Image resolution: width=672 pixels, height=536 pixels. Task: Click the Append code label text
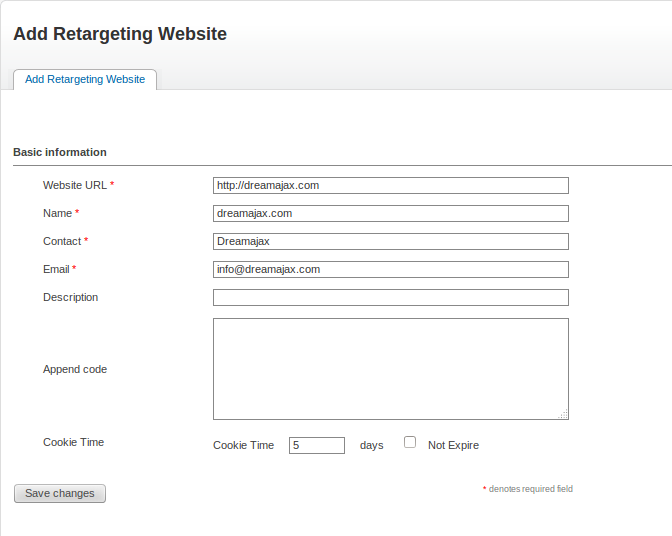[75, 369]
